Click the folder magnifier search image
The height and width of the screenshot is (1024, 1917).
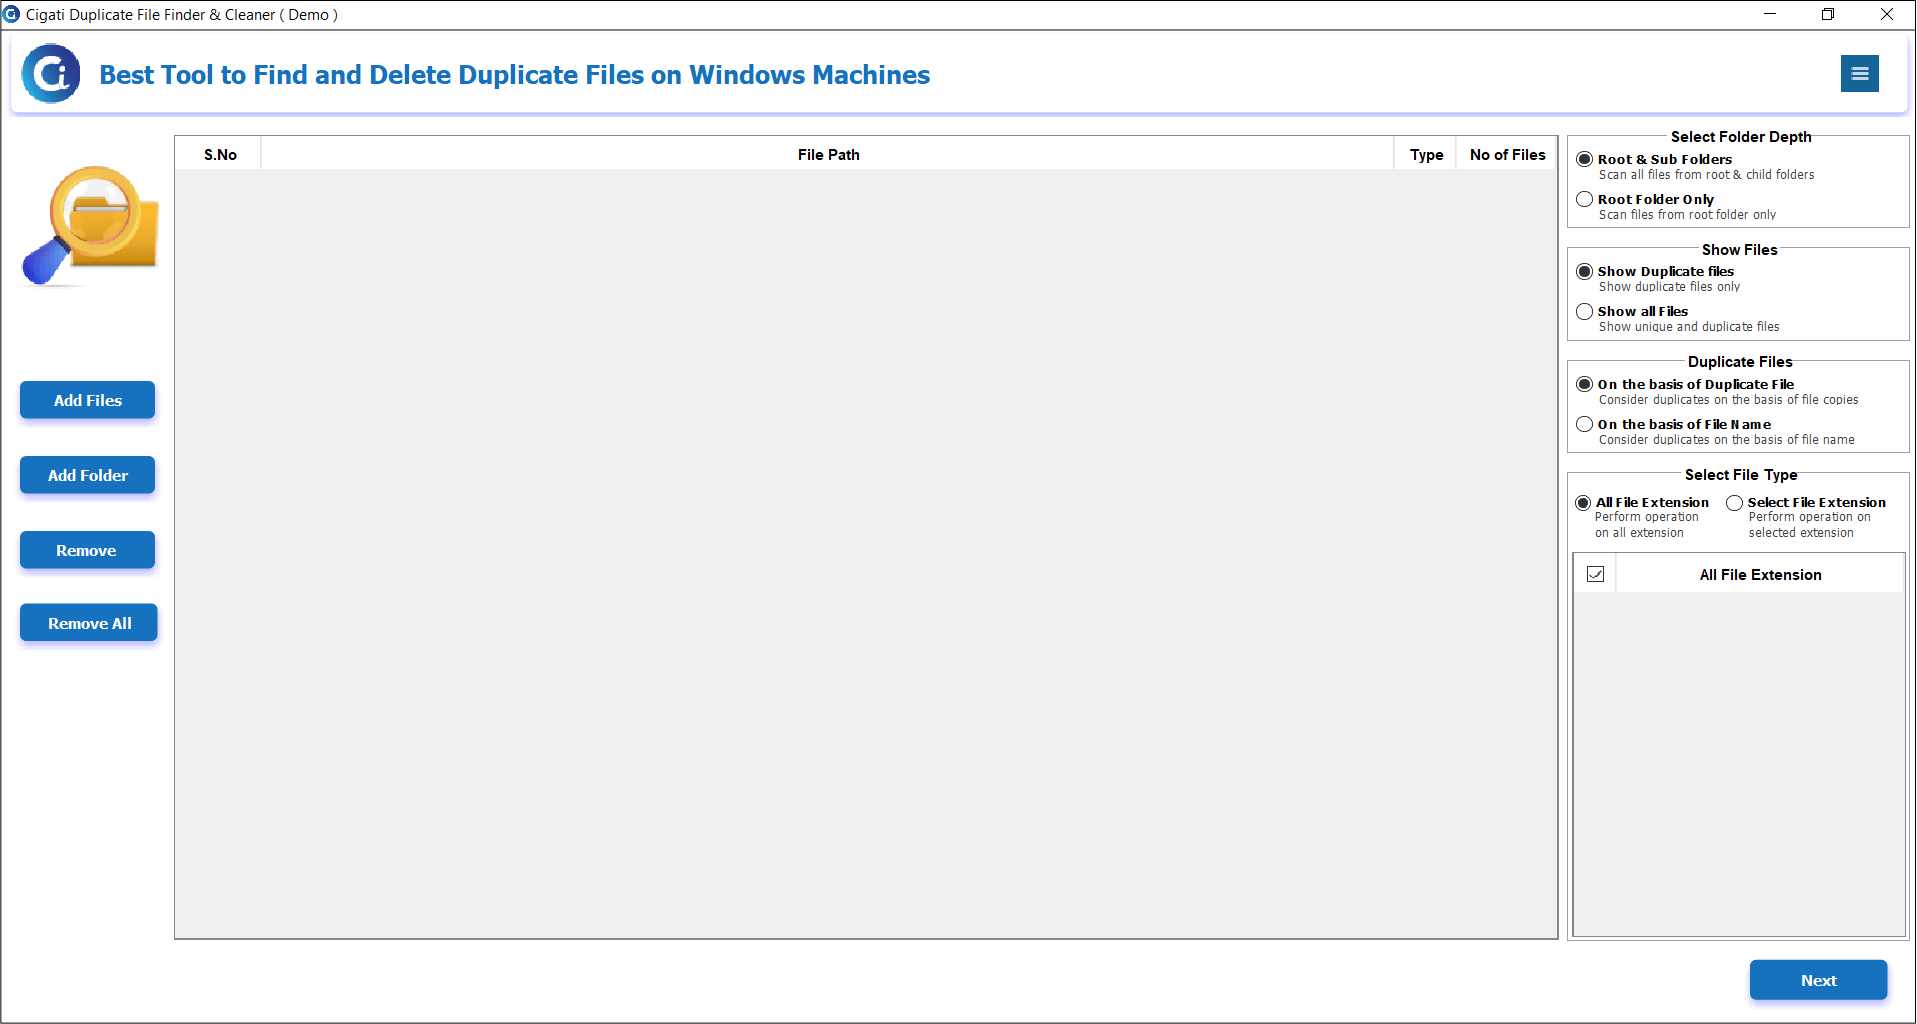pyautogui.click(x=90, y=226)
